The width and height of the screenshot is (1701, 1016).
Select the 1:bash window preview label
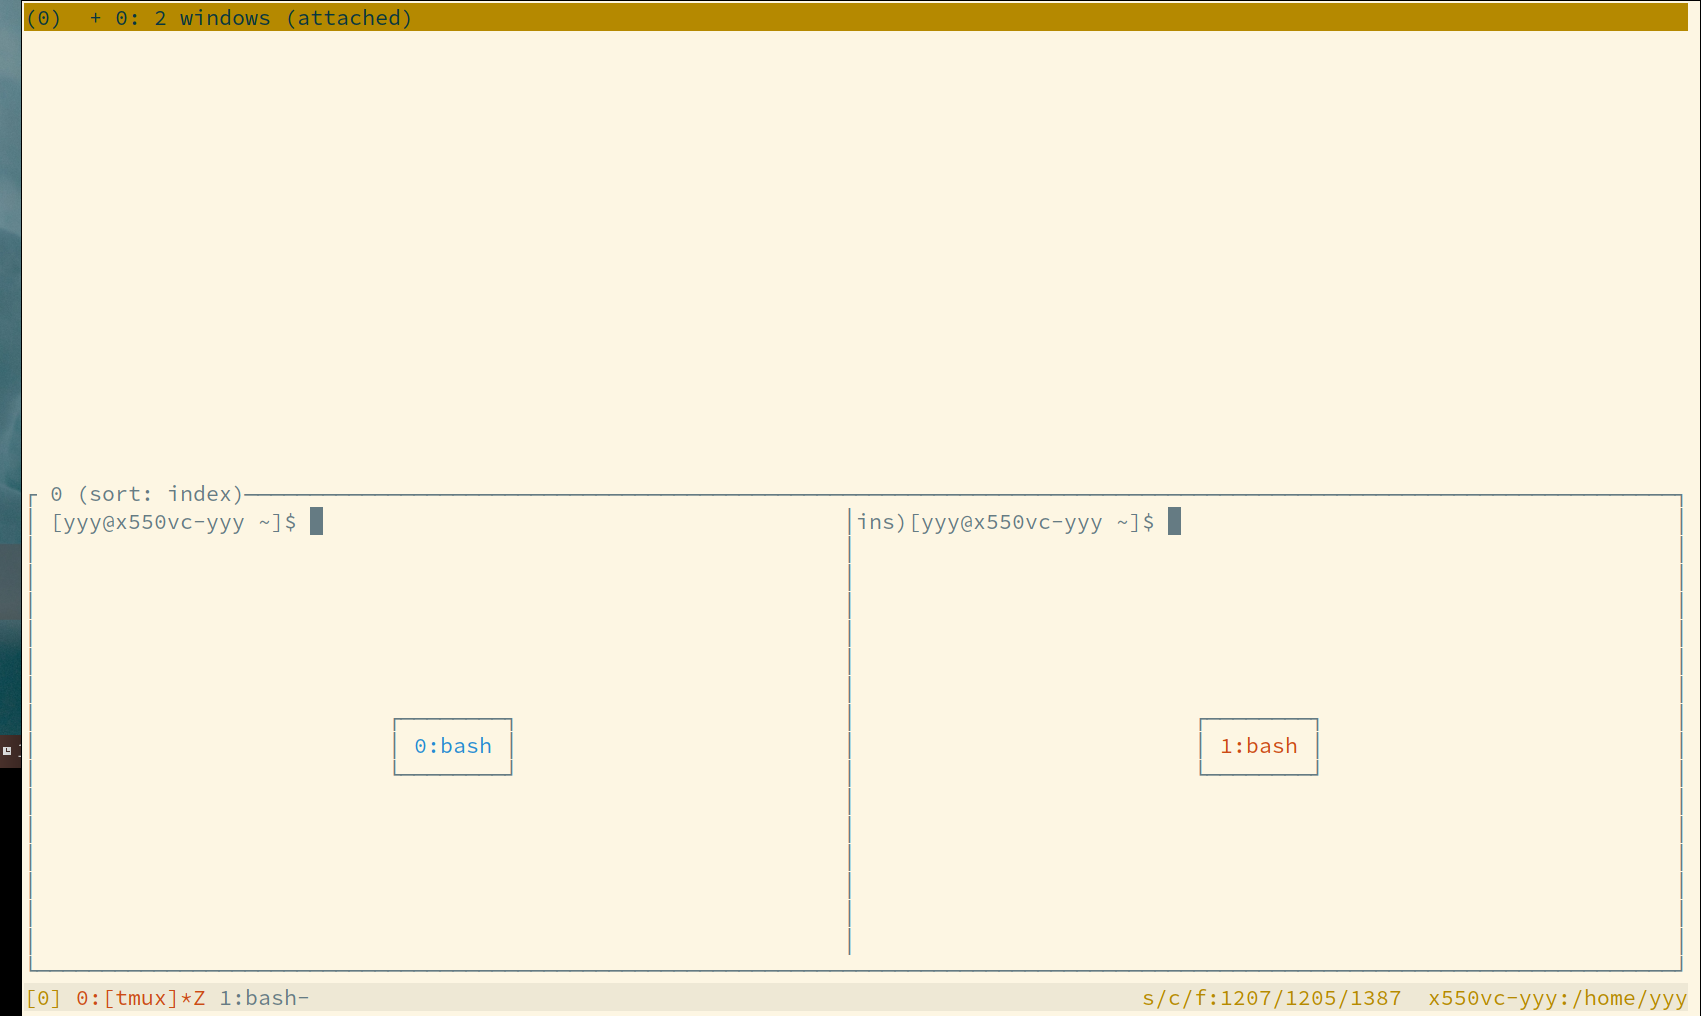[1258, 746]
